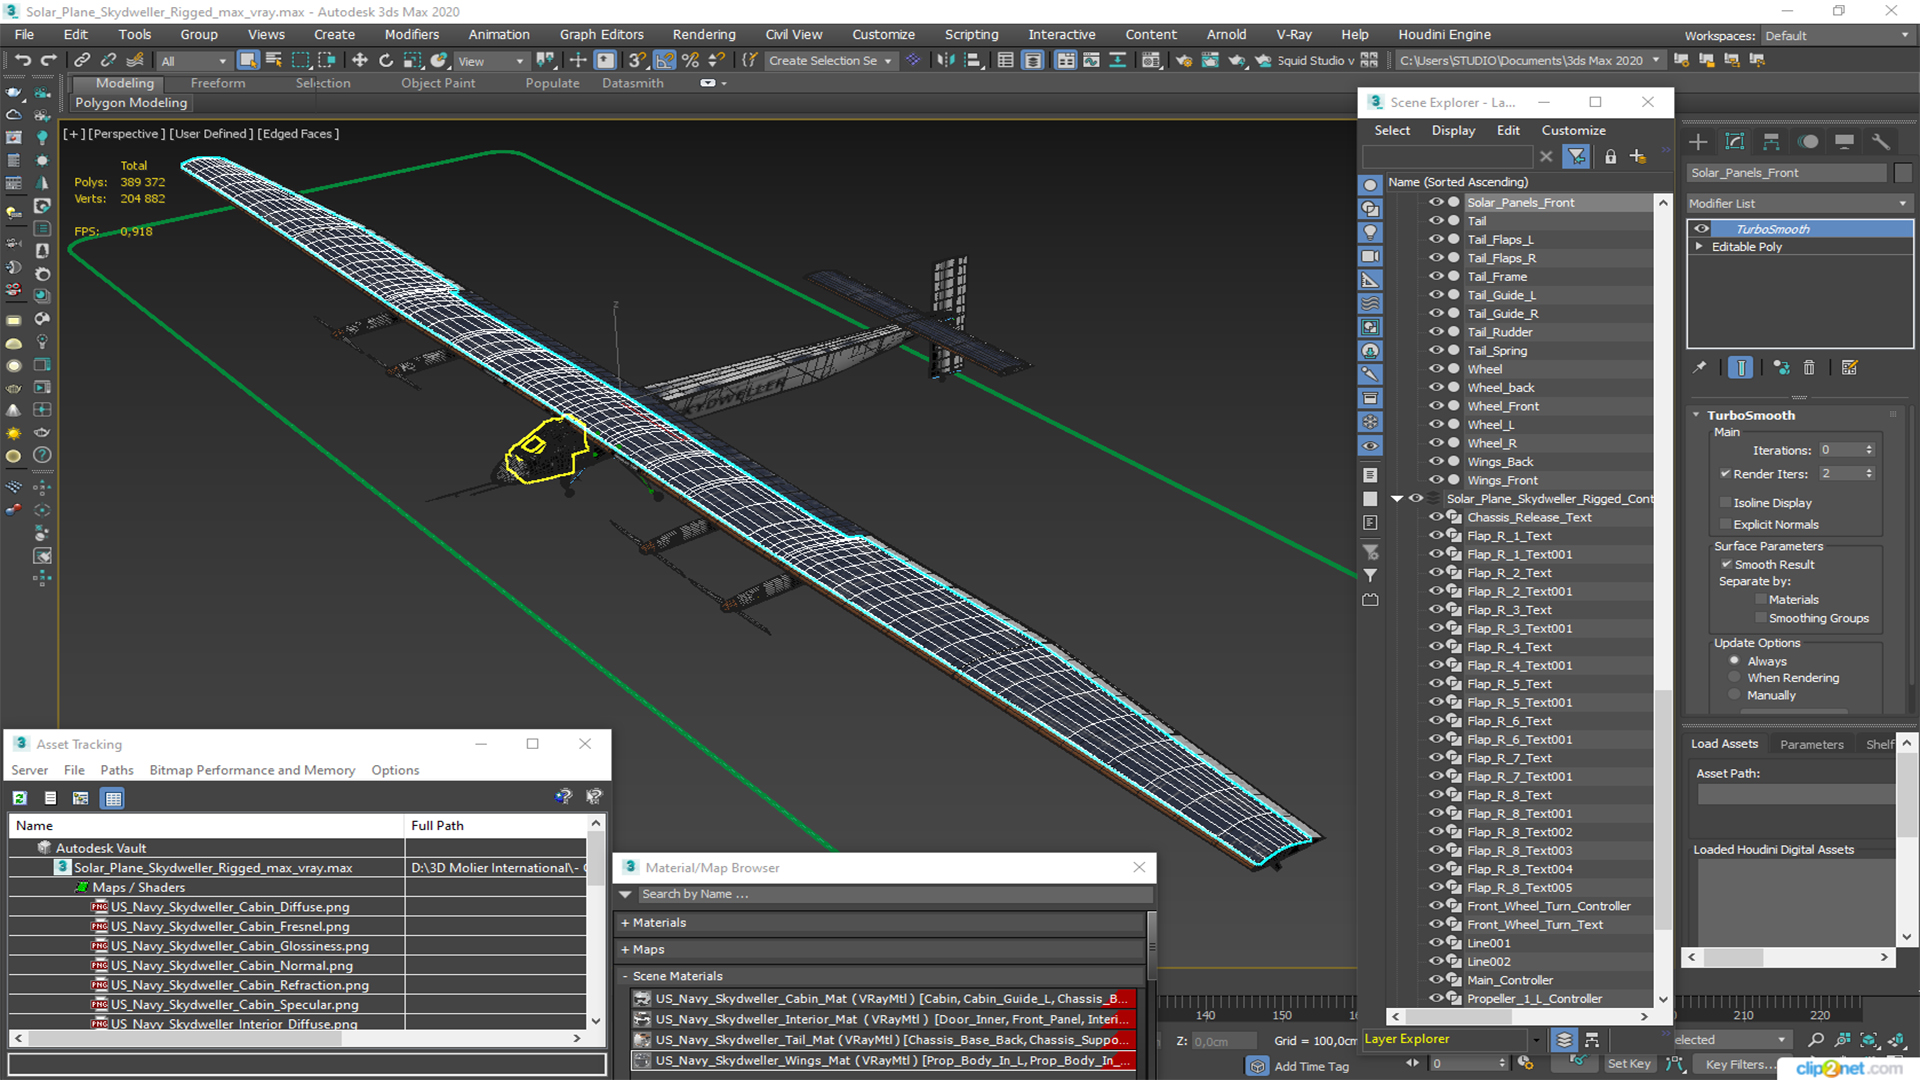Open the Modify tab in command panel
The image size is (1920, 1080).
[1735, 142]
